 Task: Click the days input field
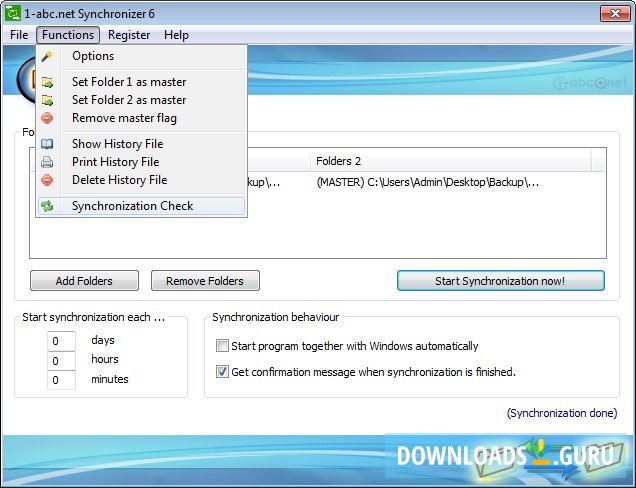pyautogui.click(x=61, y=341)
